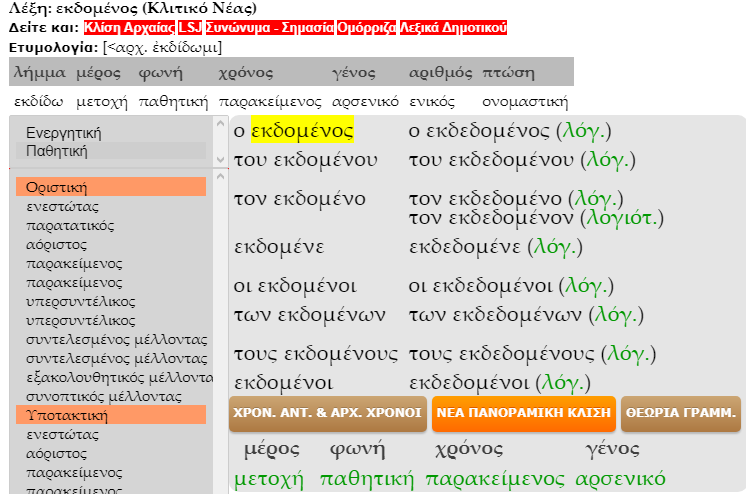Choose εξακολουθητικός μέλλοντας entry
Image resolution: width=746 pixels, height=494 pixels.
[119, 378]
